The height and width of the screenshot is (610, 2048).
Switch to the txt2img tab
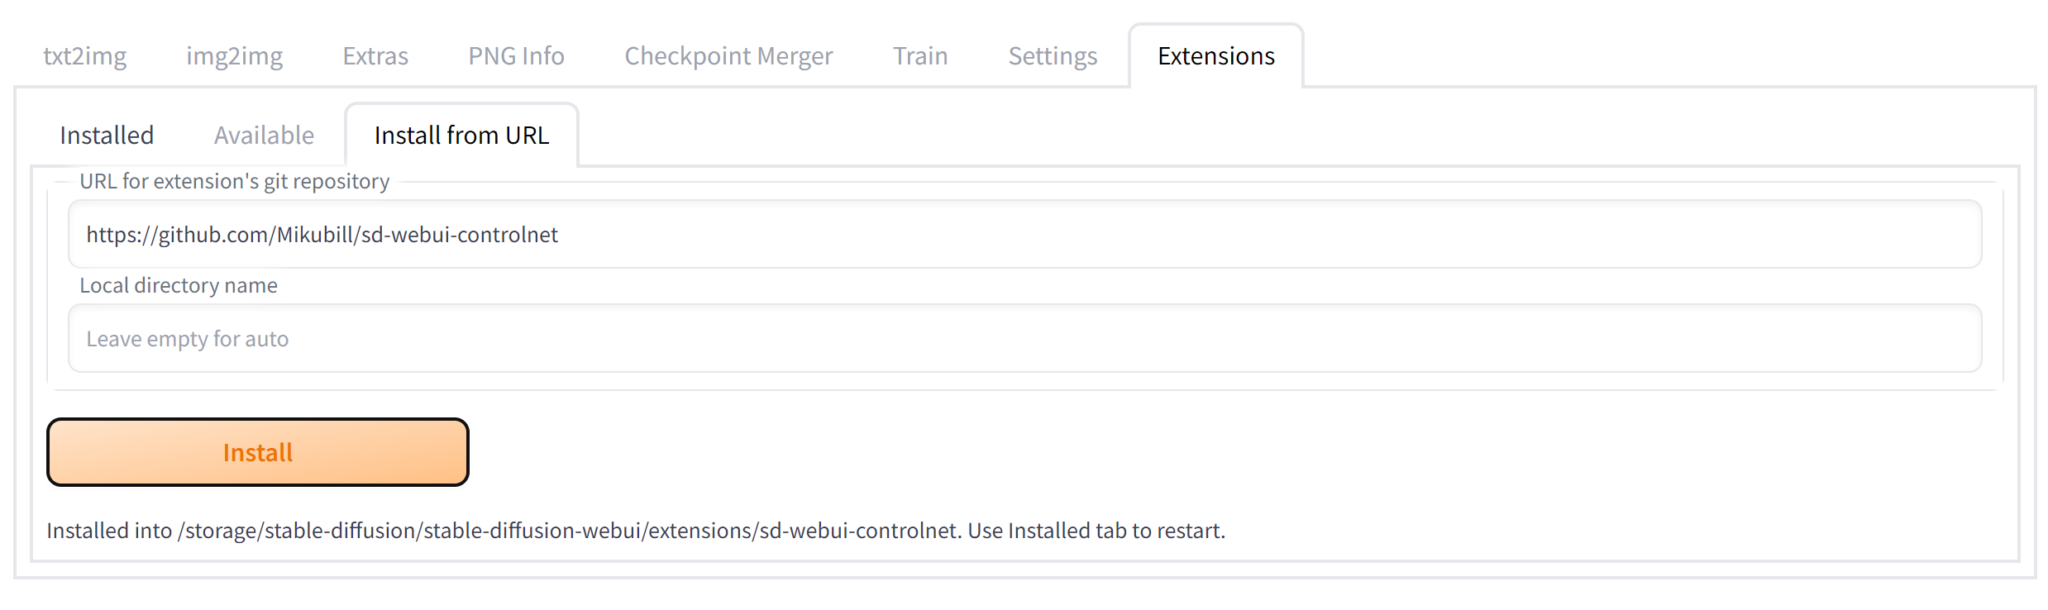85,56
